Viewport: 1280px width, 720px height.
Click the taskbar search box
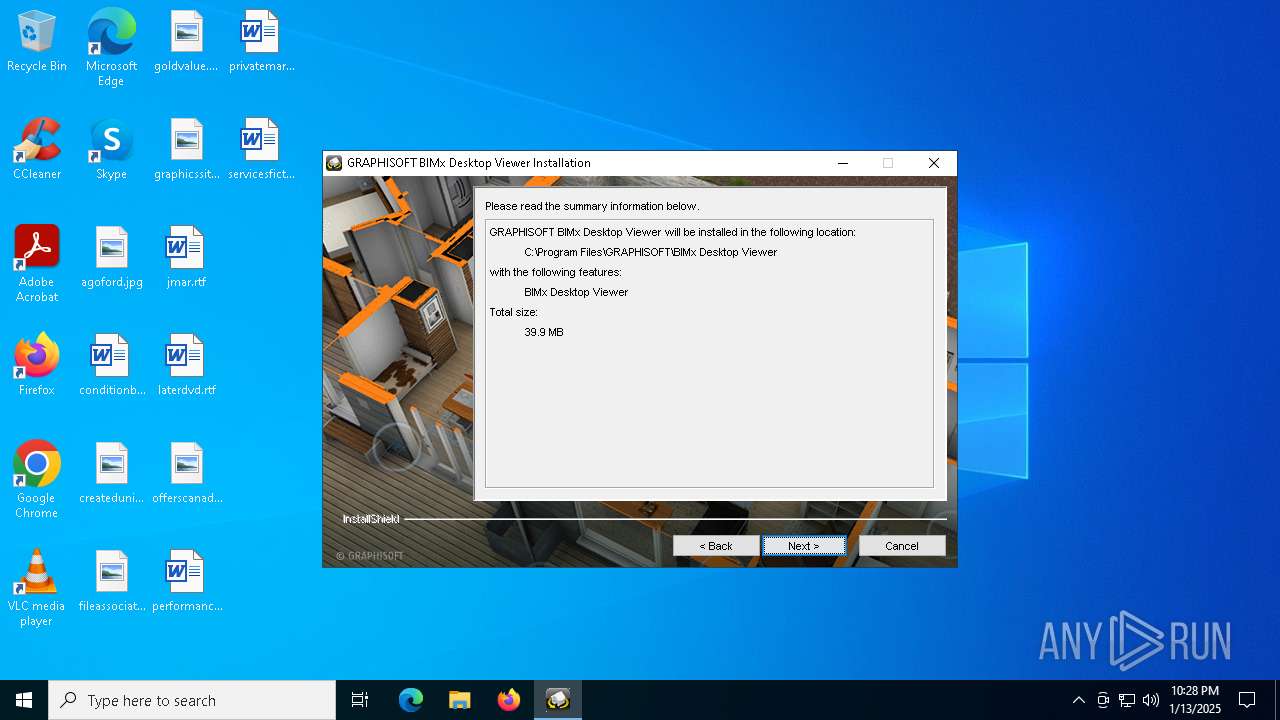192,701
